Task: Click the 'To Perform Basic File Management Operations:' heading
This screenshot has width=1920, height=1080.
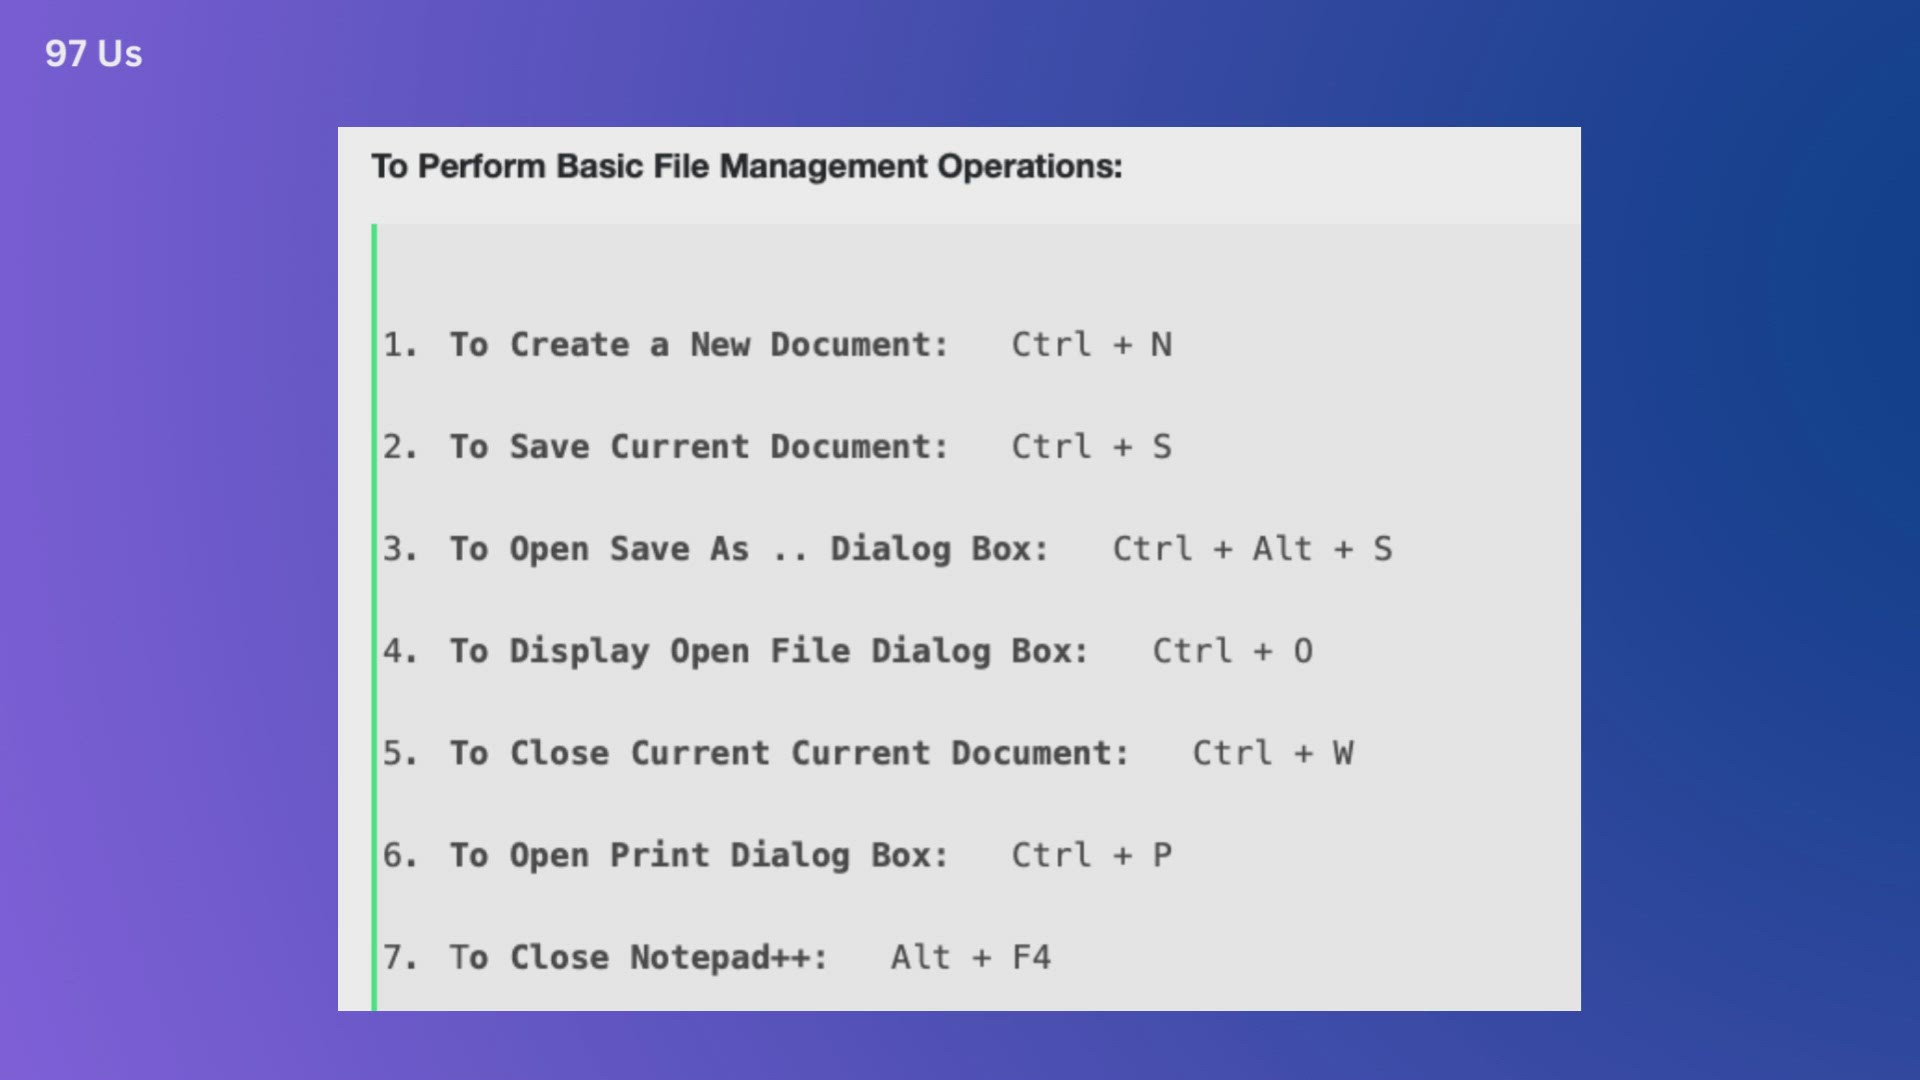Action: [x=747, y=166]
